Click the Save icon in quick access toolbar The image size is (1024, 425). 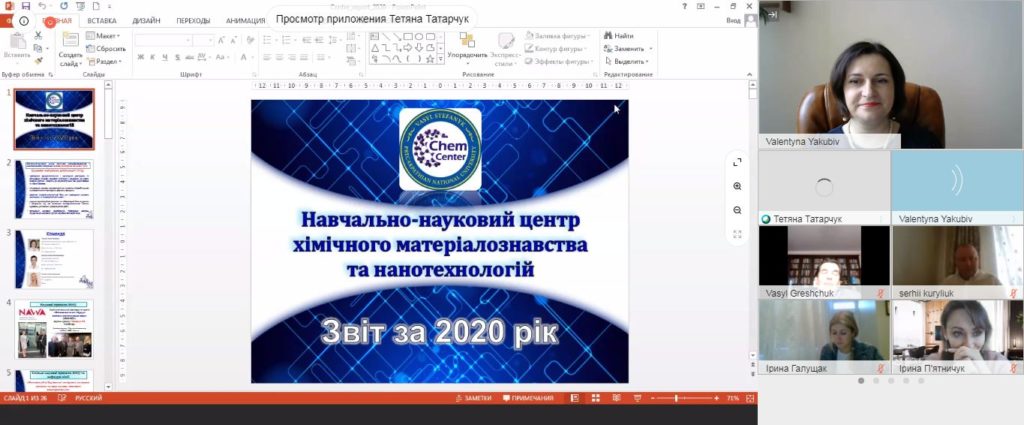click(x=27, y=6)
